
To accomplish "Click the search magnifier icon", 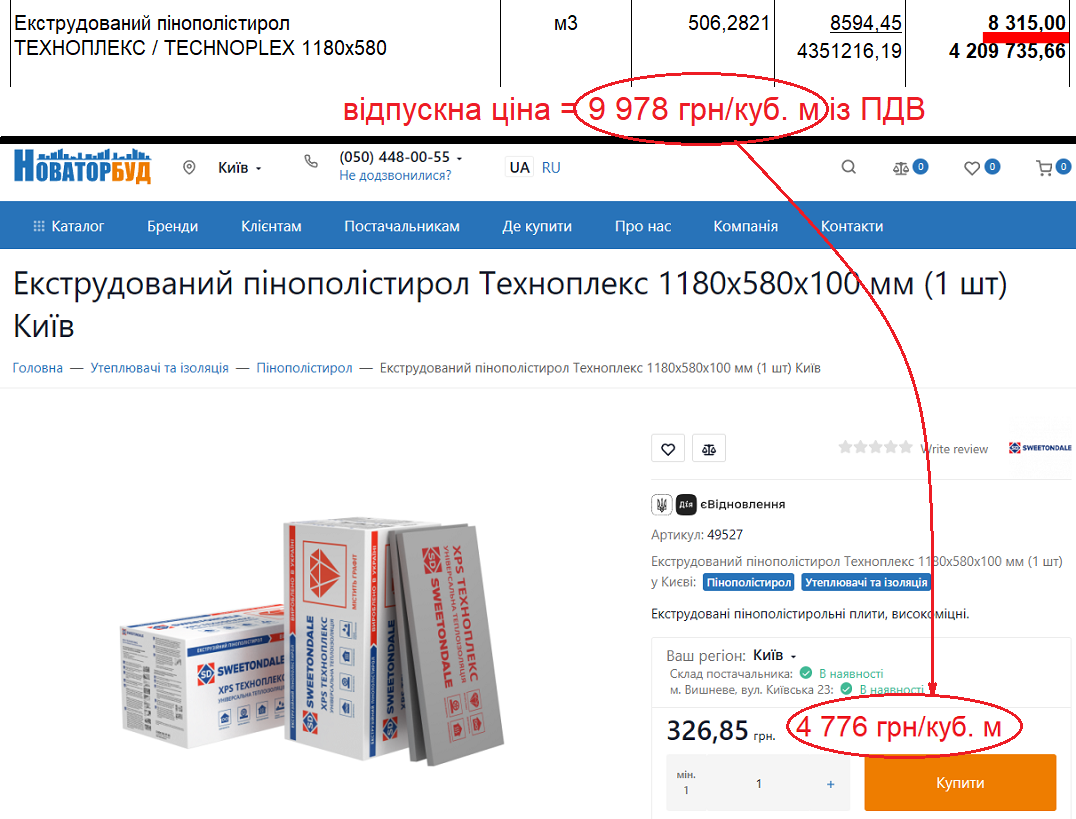I will coord(848,168).
